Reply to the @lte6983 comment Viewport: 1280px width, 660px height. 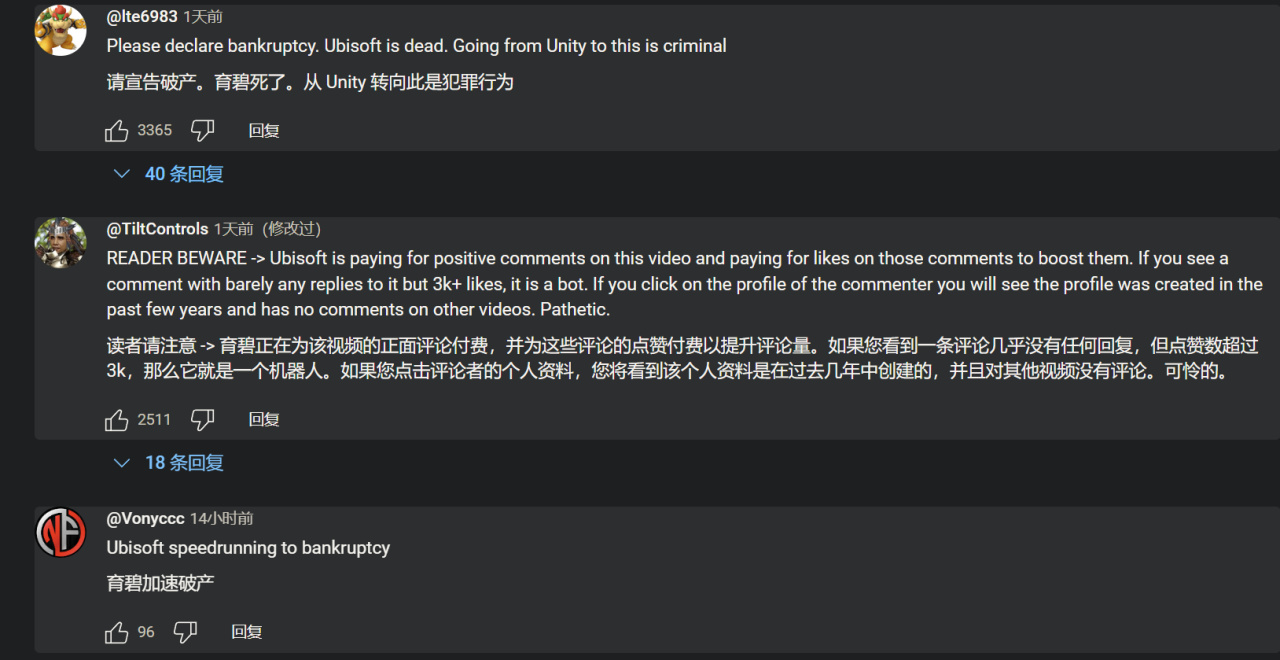click(264, 130)
